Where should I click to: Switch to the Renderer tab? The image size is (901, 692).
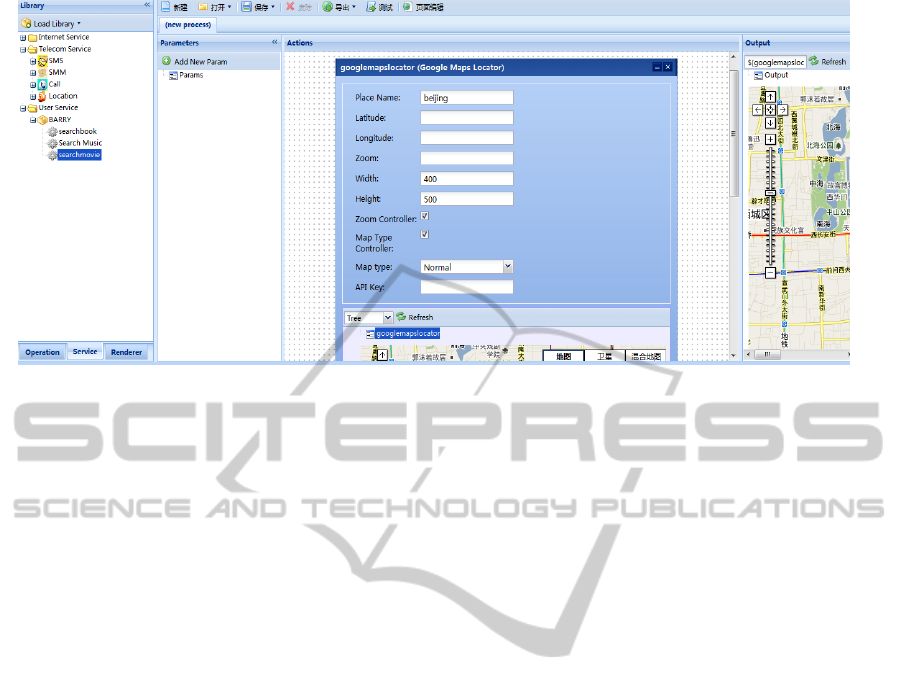tap(127, 352)
